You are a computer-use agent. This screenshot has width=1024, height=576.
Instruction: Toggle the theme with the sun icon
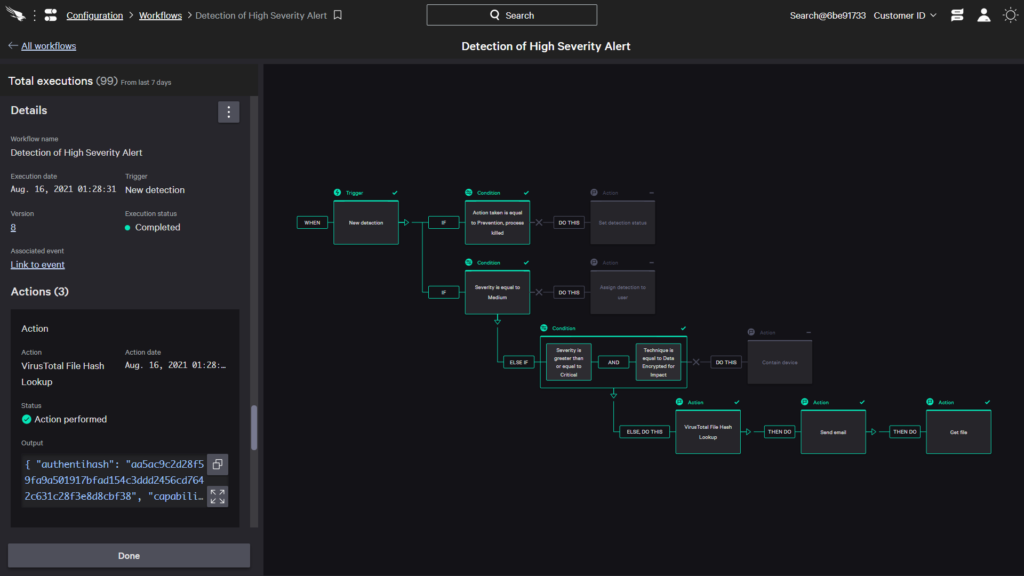click(x=1012, y=14)
